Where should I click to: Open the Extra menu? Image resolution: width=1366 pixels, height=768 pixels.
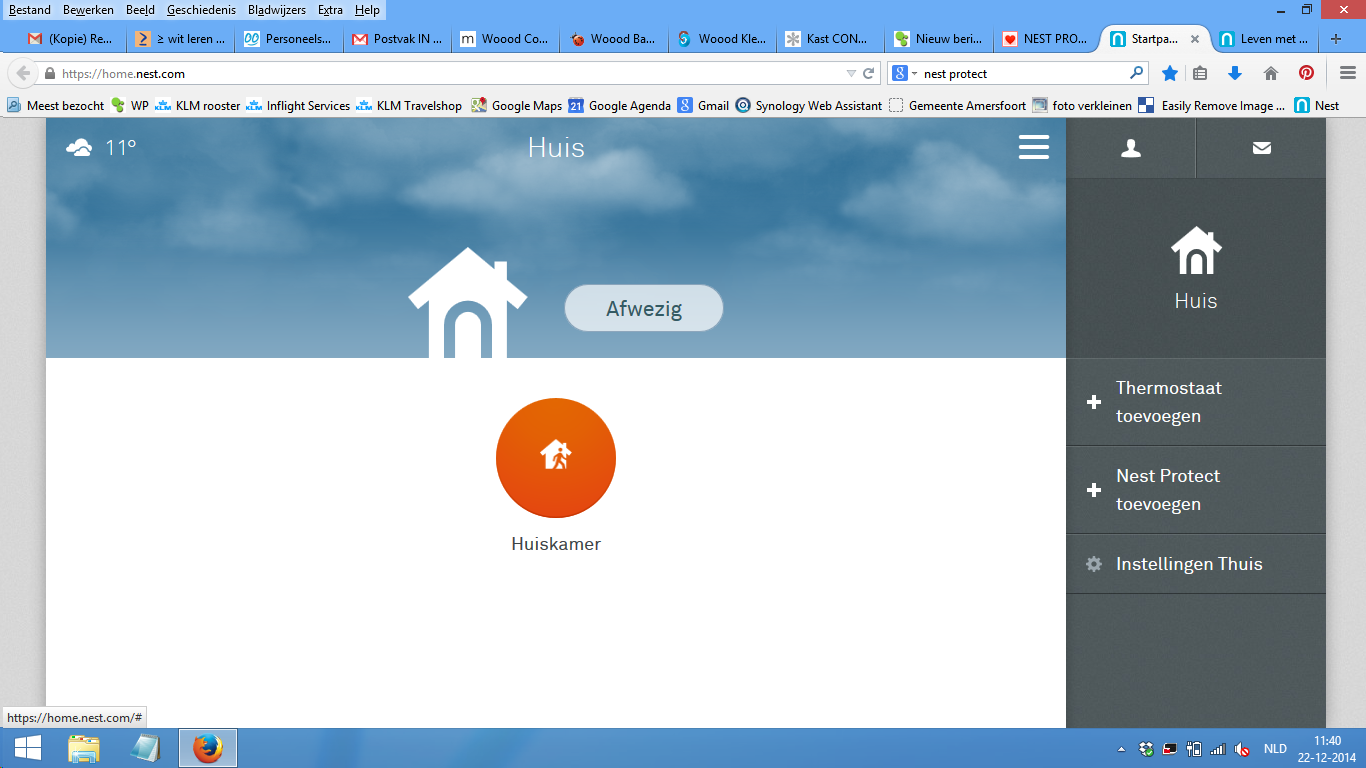pyautogui.click(x=330, y=10)
